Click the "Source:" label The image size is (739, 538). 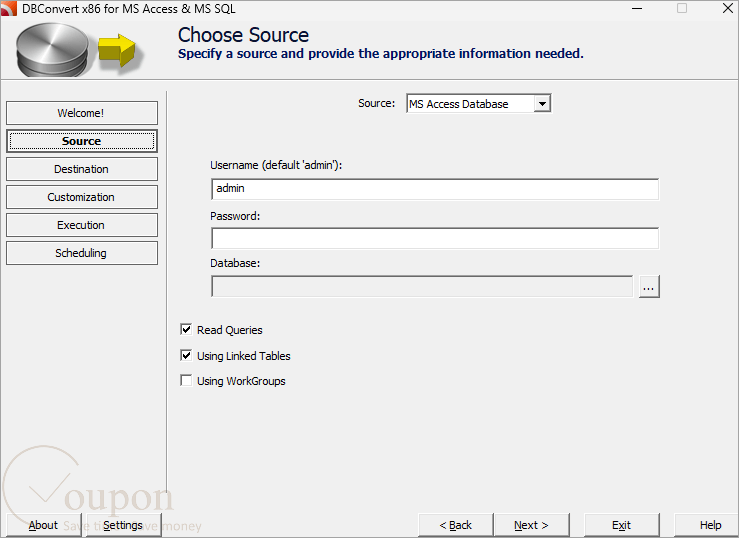pos(377,103)
